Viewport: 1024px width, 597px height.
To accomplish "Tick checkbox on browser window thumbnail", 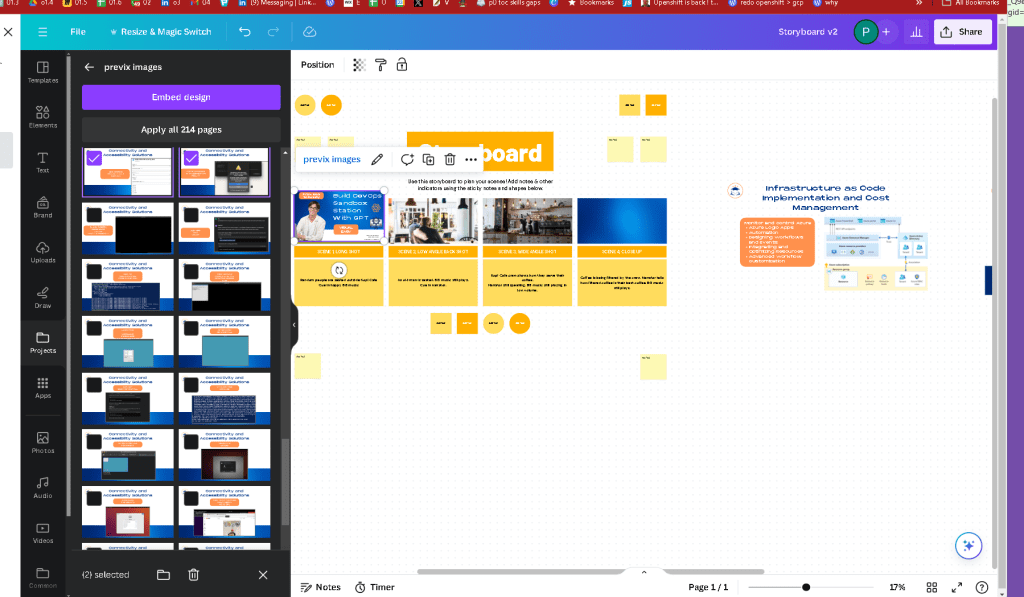I will [x=191, y=498].
